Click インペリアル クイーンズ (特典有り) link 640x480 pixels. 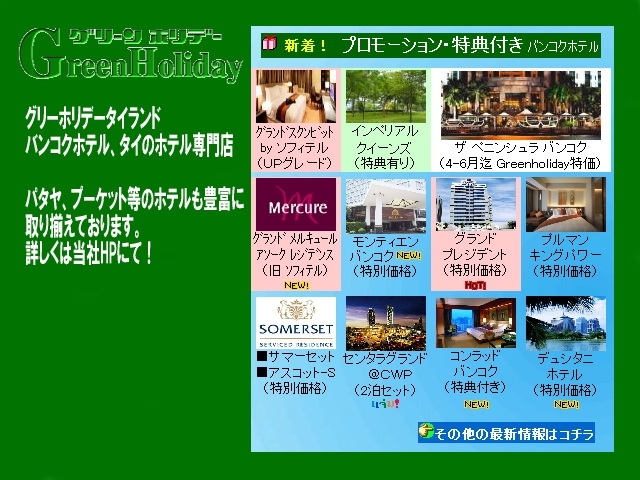click(385, 147)
